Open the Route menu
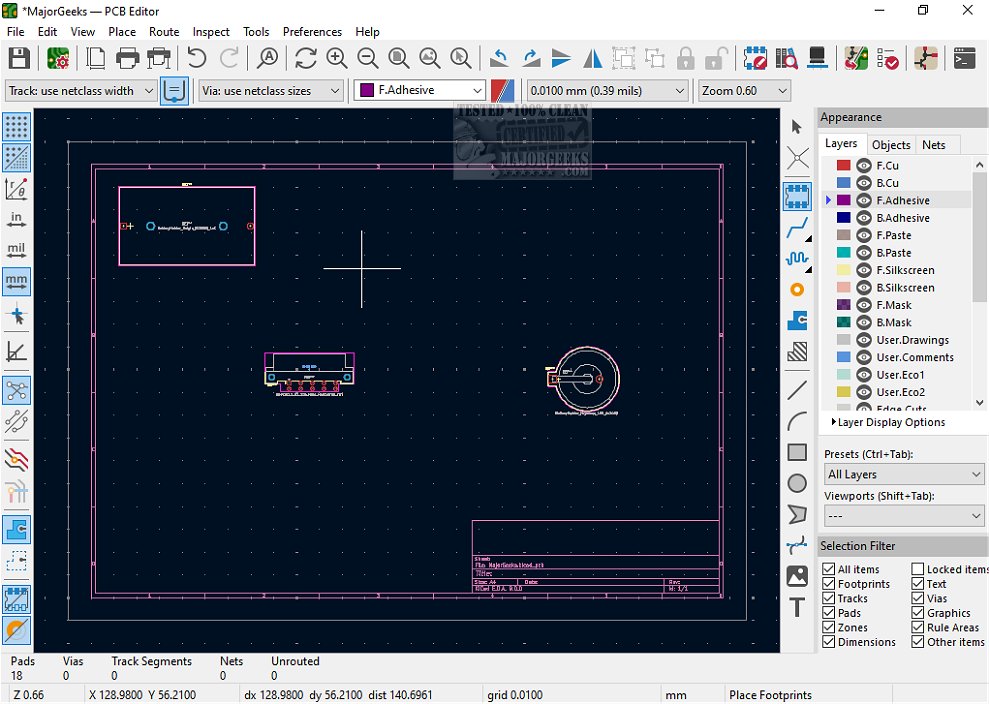Viewport: 989px width, 704px height. (164, 32)
